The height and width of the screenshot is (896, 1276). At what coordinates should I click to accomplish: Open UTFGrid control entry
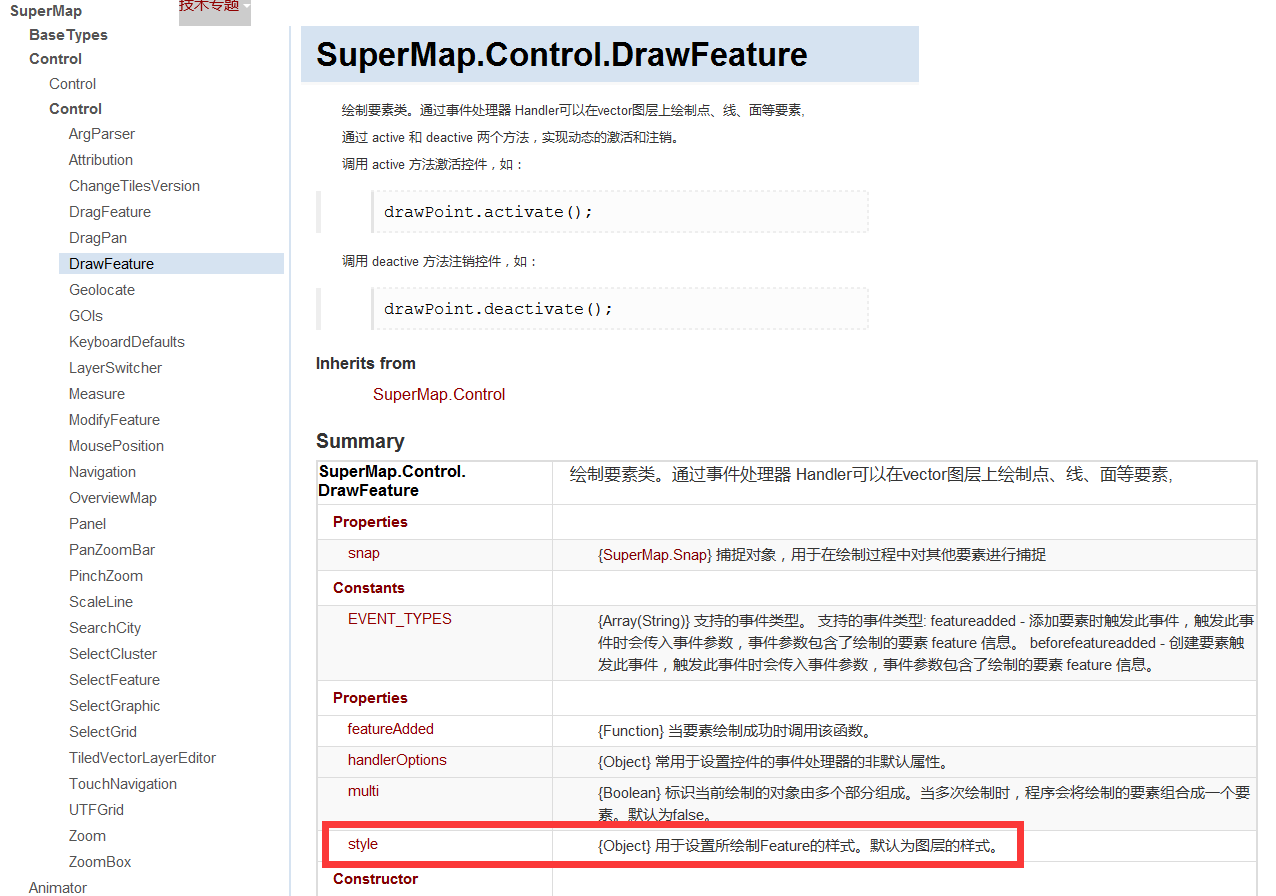point(96,810)
